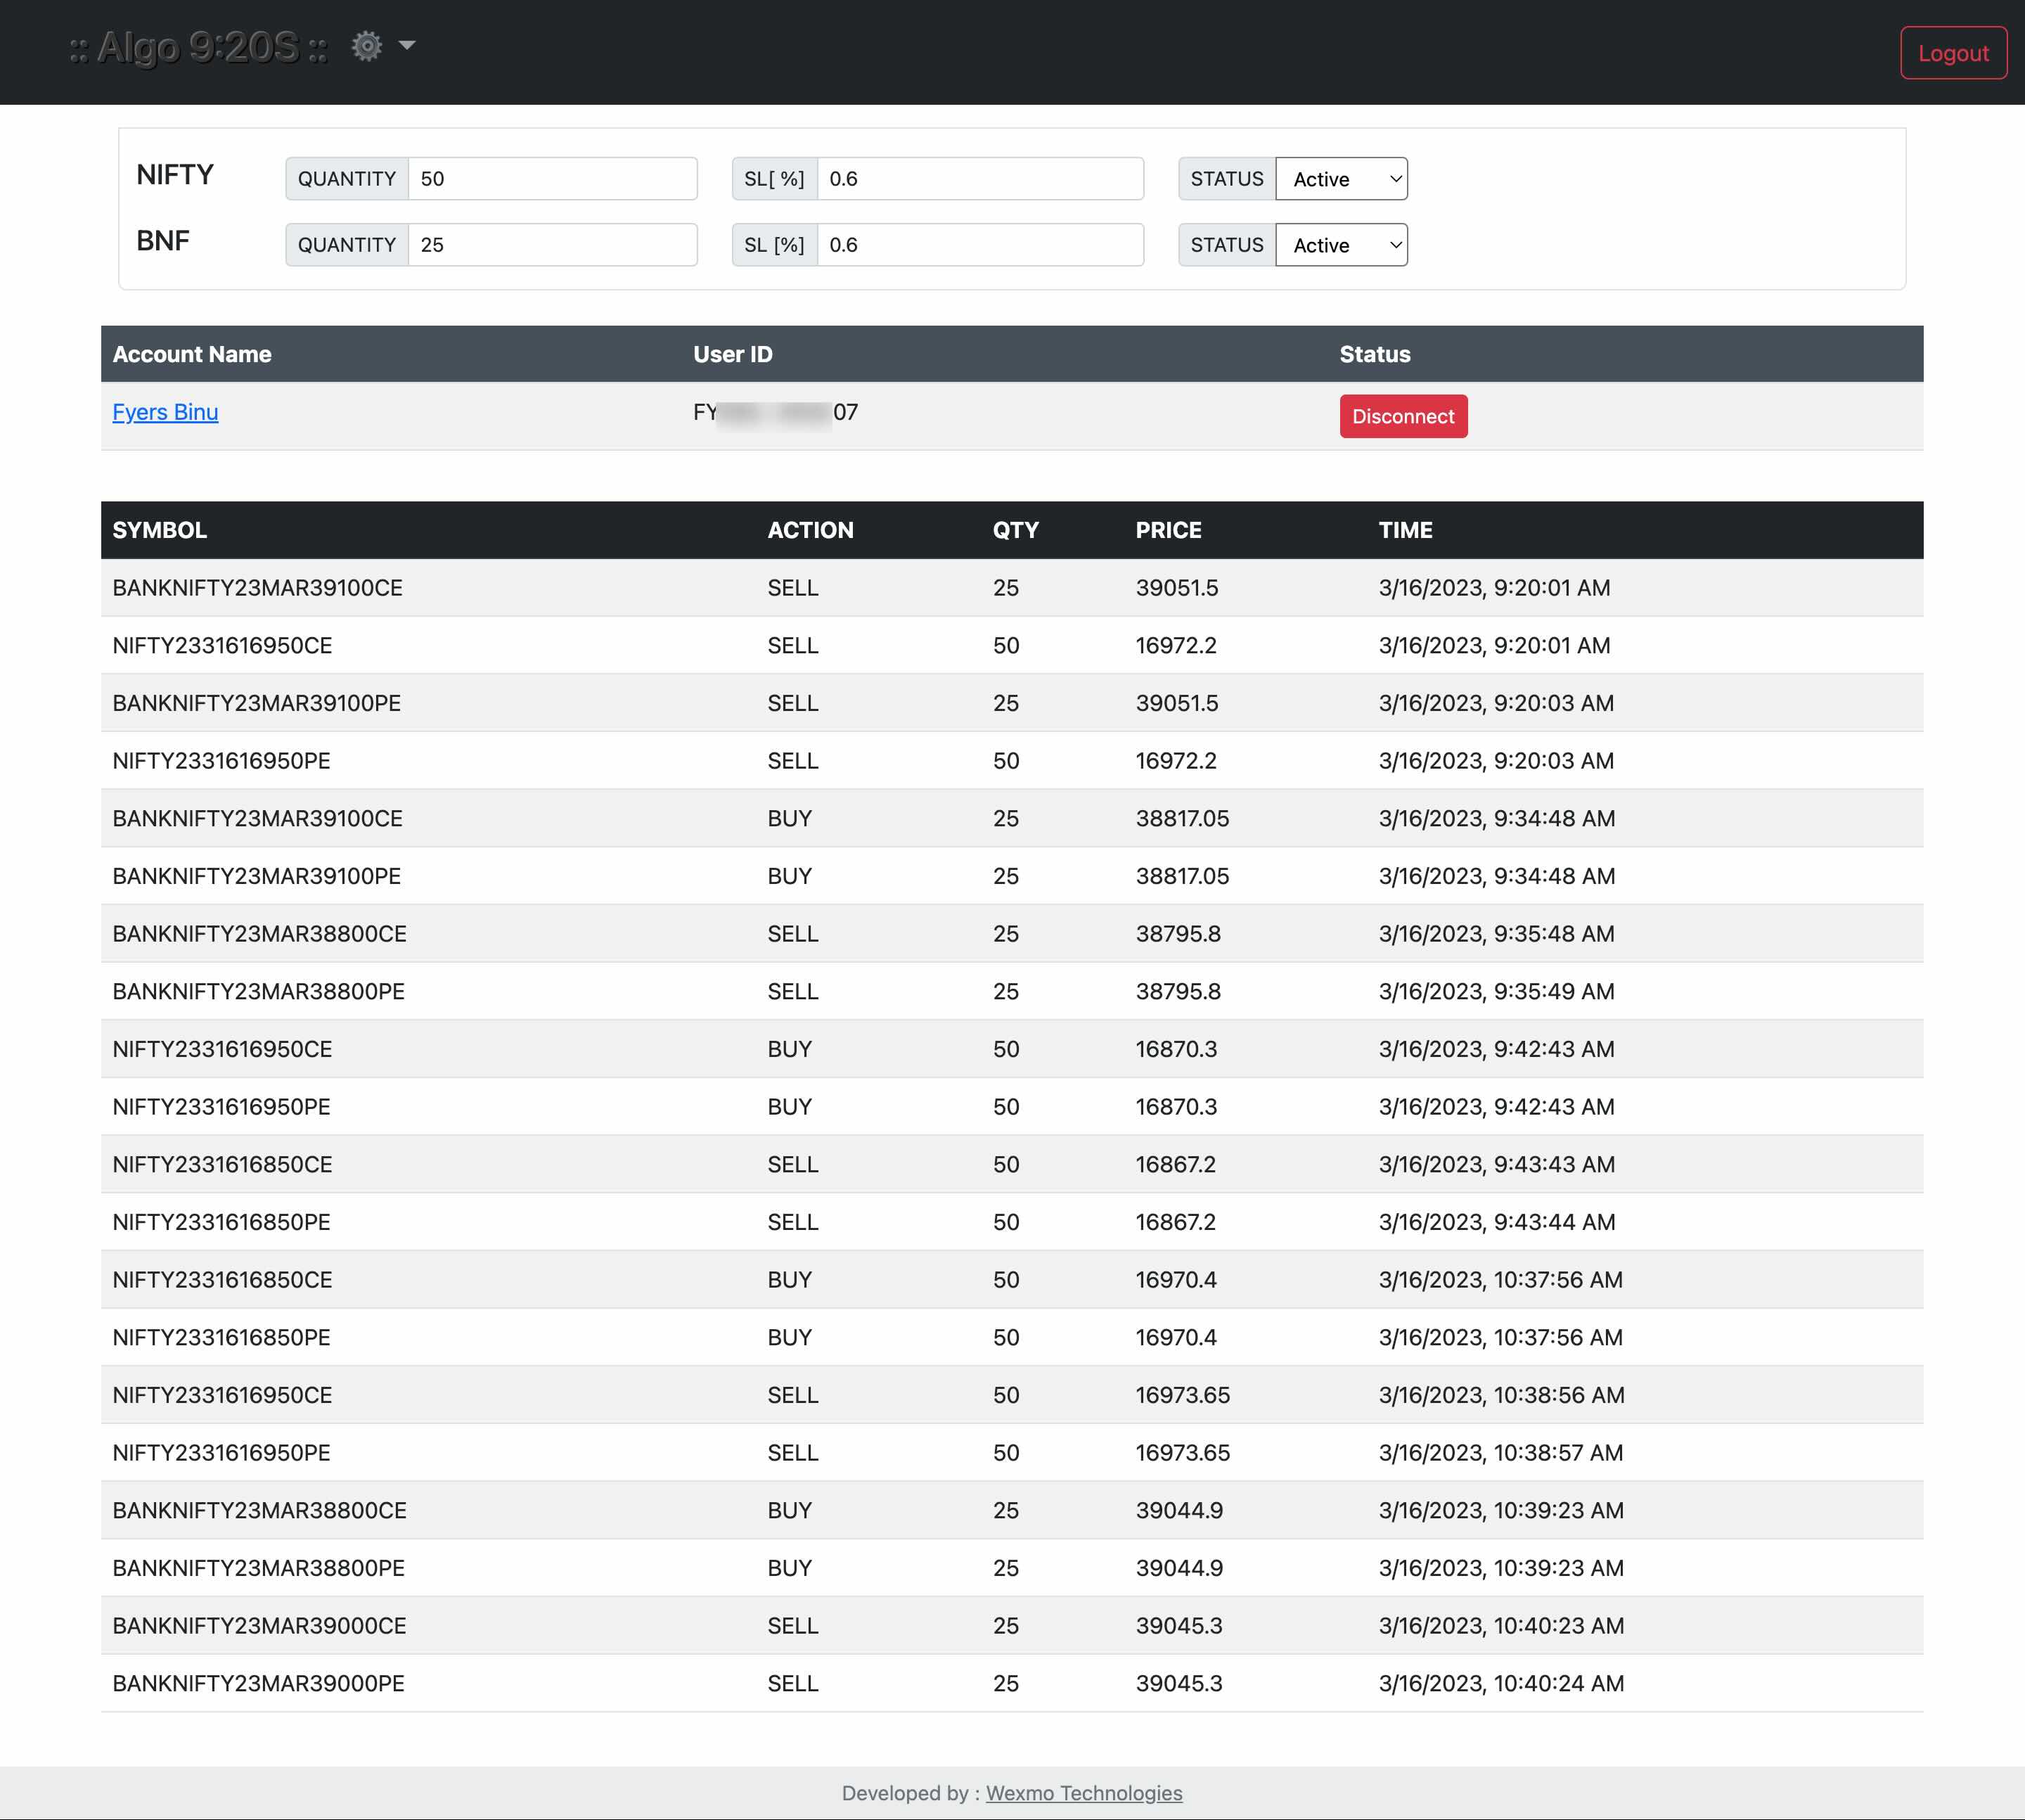Visit the Wexmo Technologies footer link
The height and width of the screenshot is (1820, 2025).
(x=1083, y=1793)
